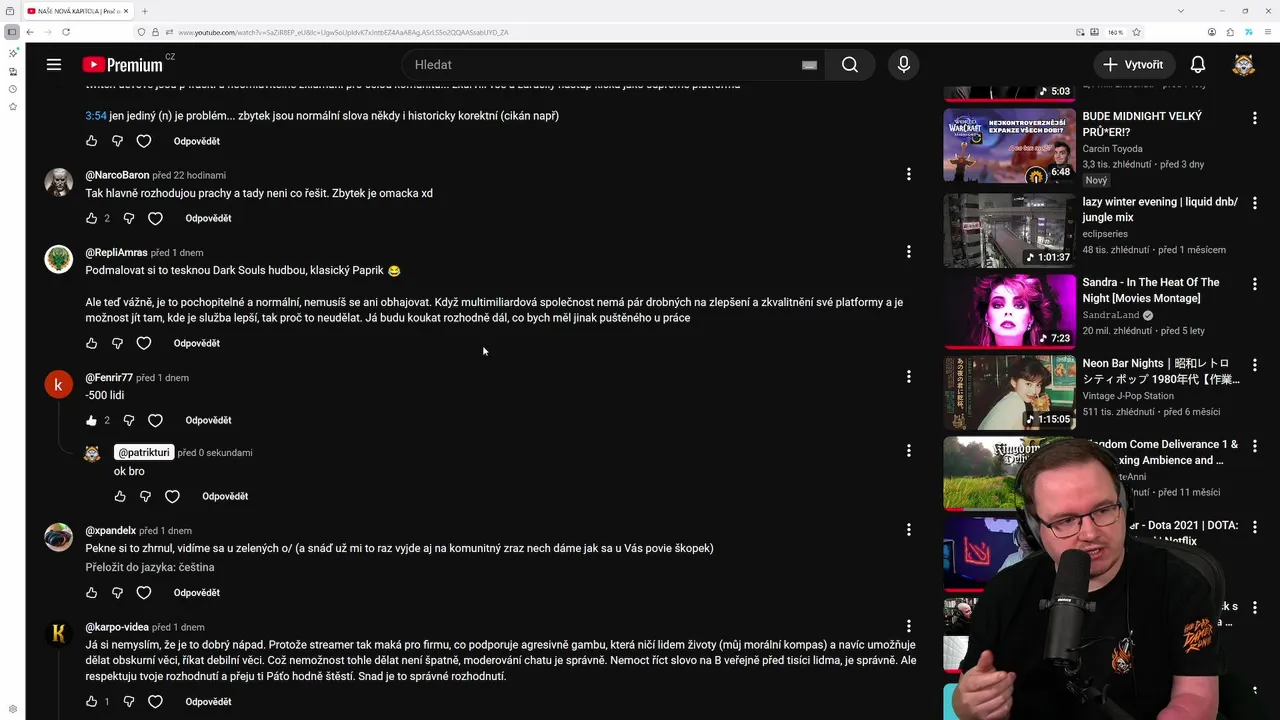Open a new browser tab

click(x=145, y=11)
